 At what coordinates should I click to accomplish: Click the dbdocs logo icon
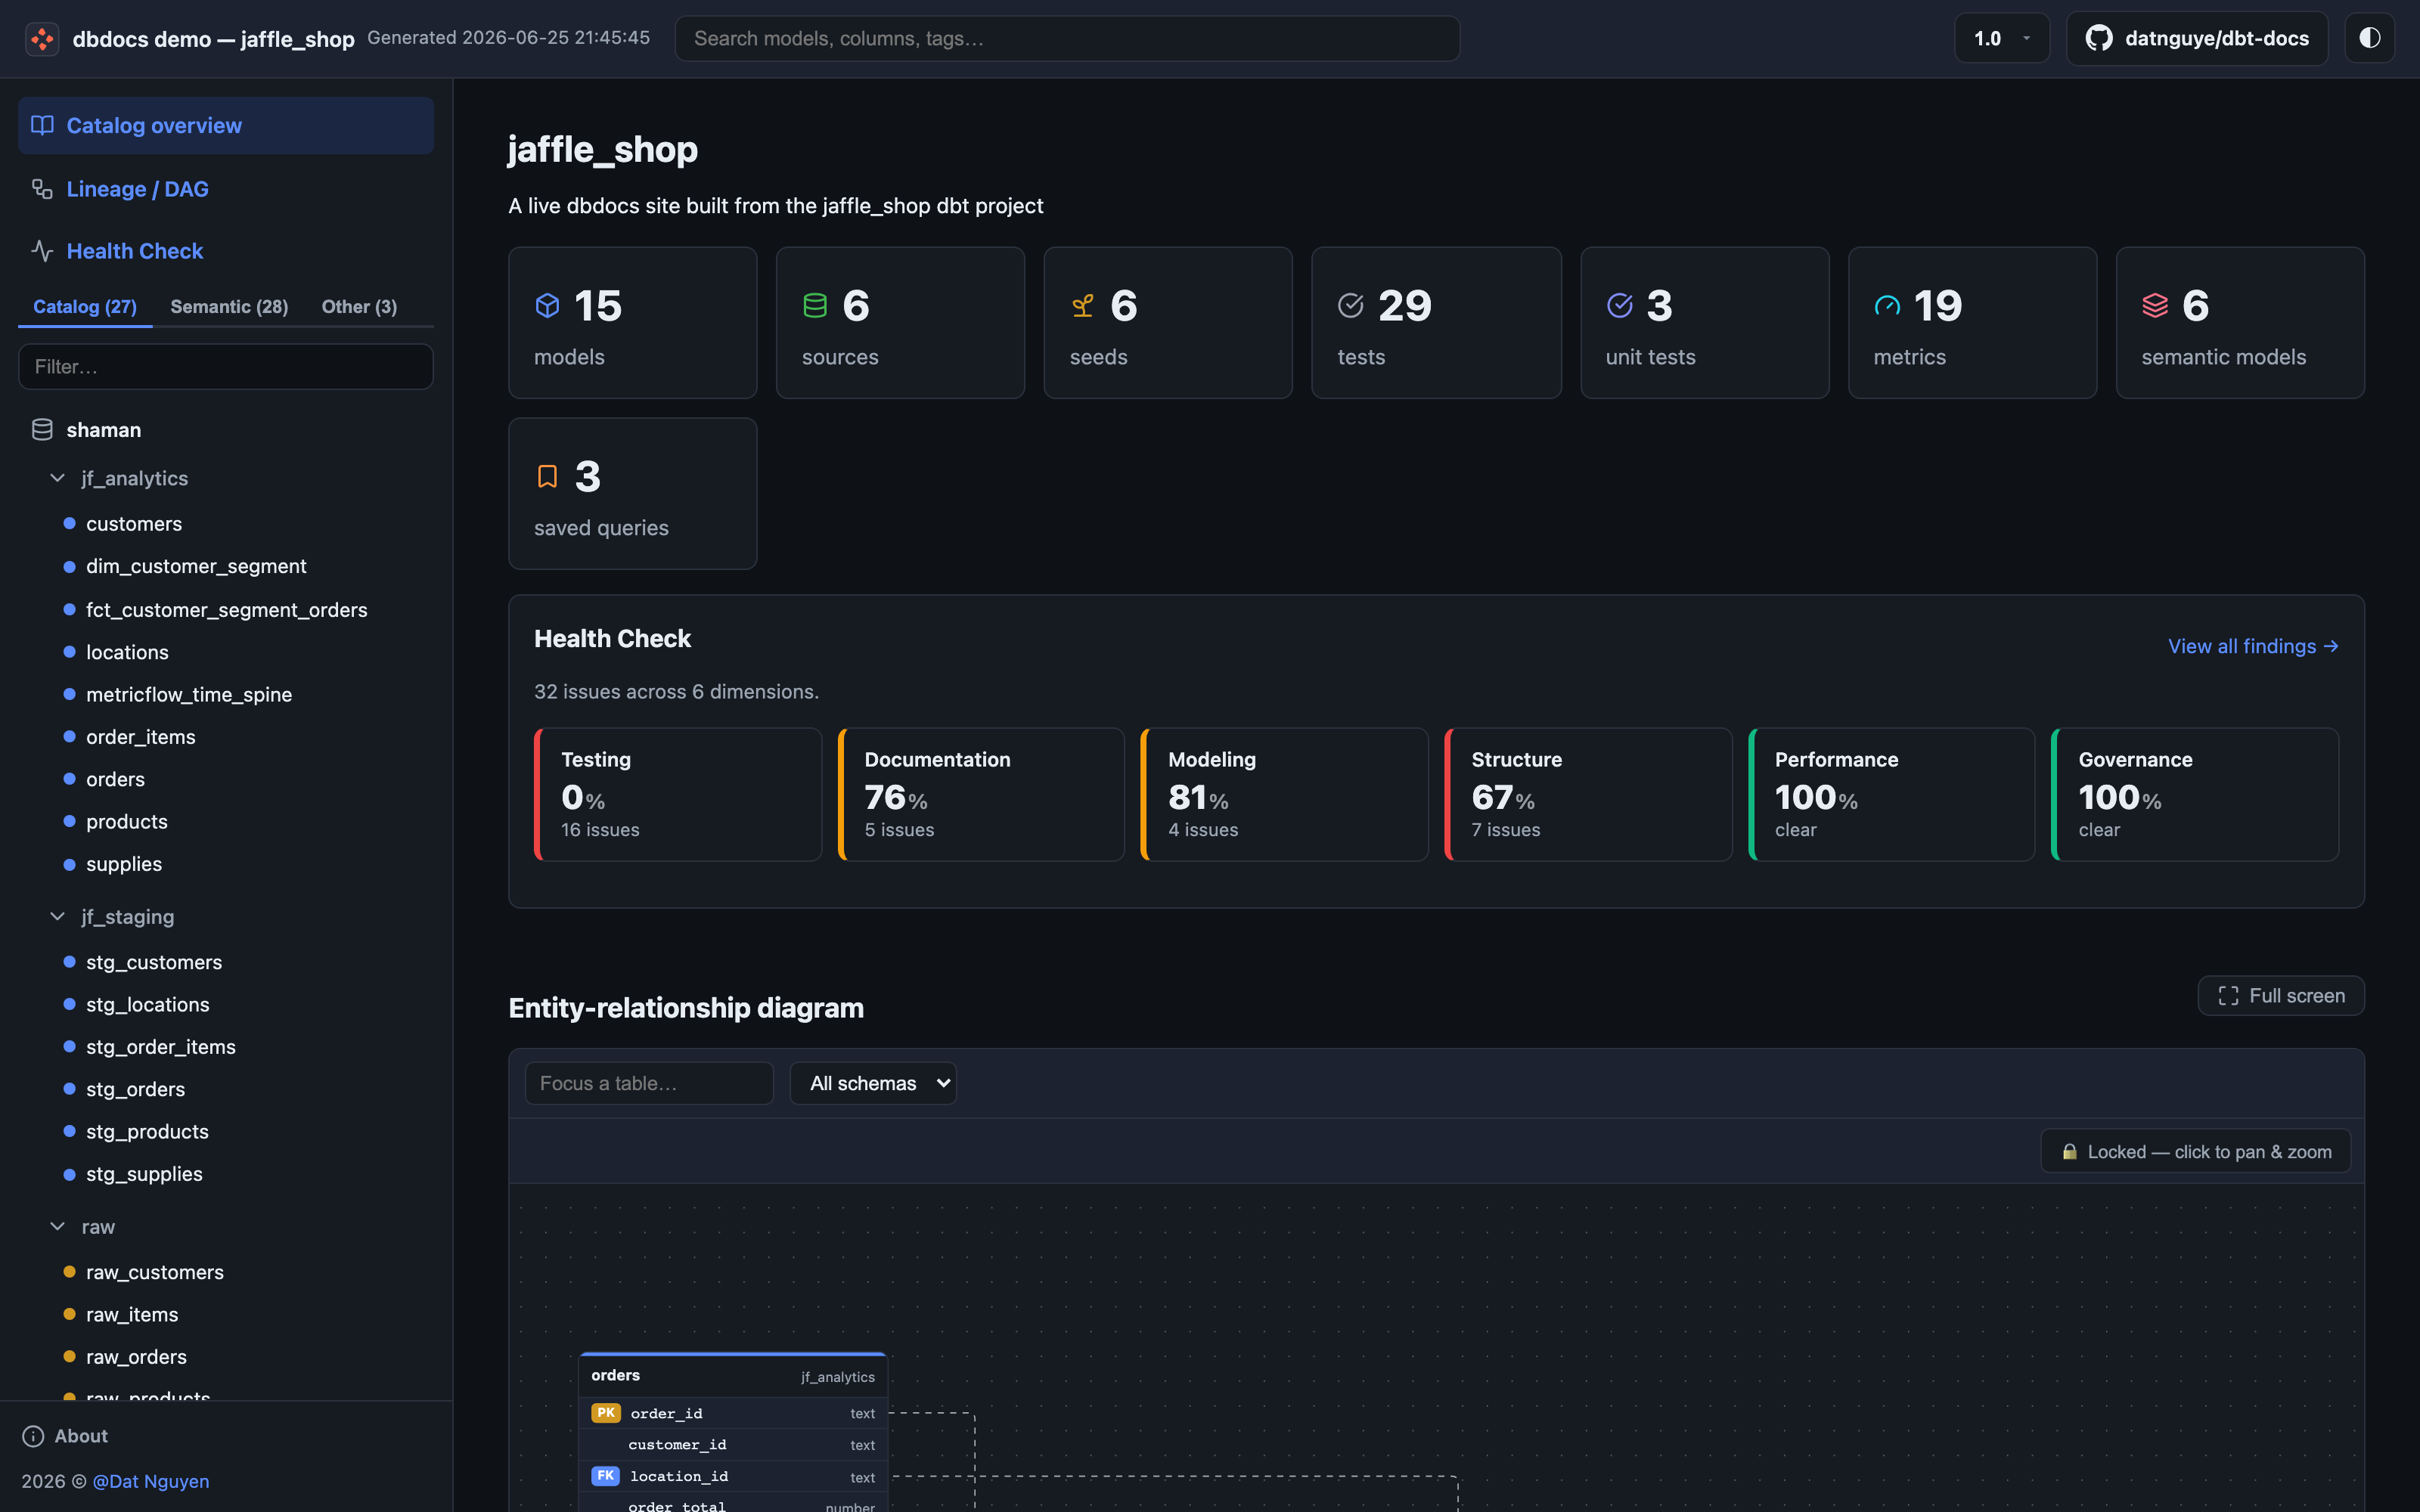(42, 39)
